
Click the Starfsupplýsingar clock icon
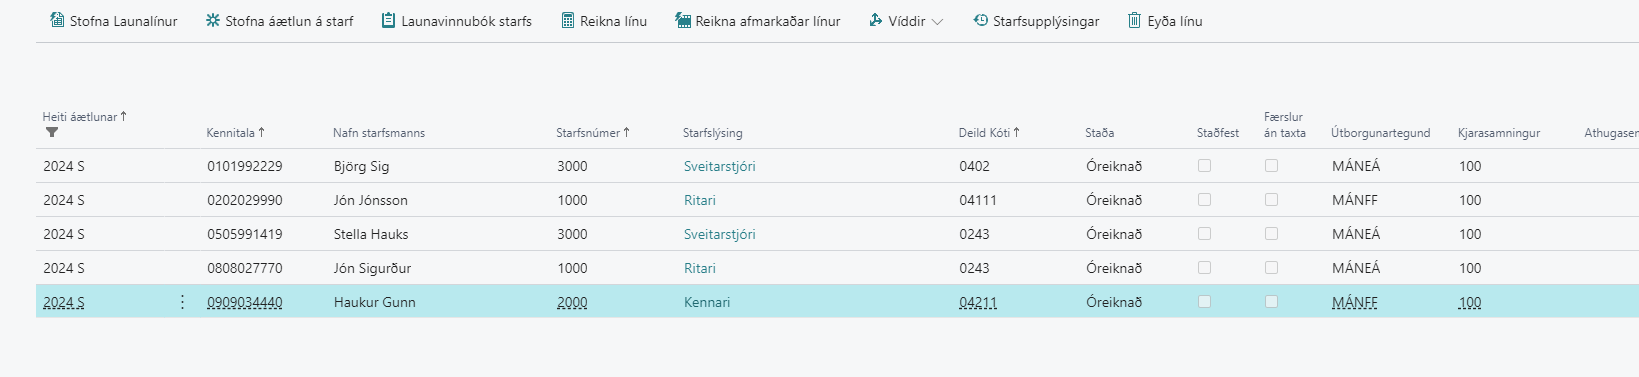coord(980,20)
